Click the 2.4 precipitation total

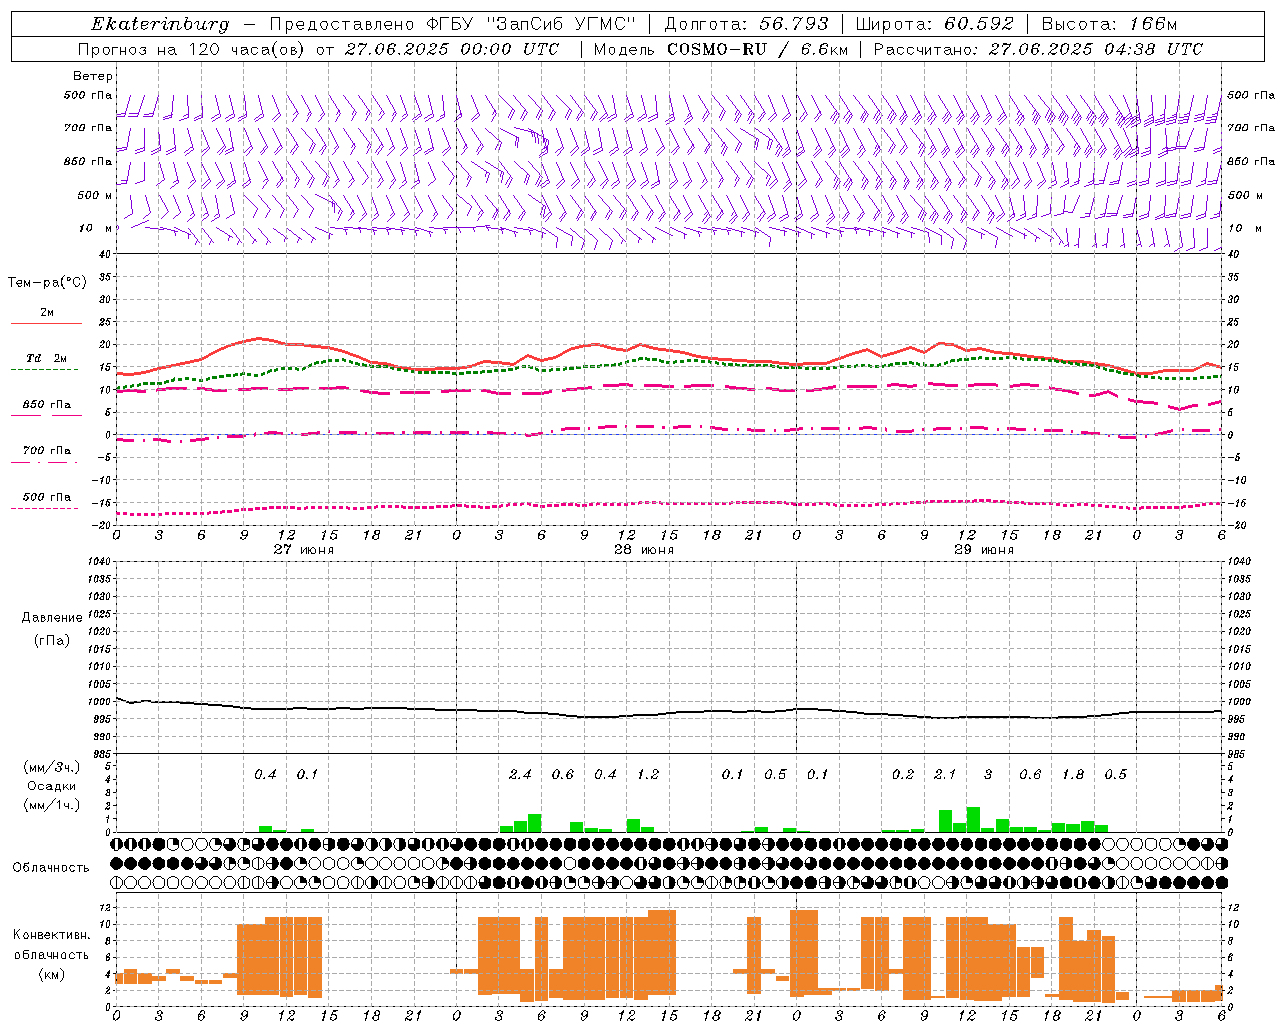(520, 775)
